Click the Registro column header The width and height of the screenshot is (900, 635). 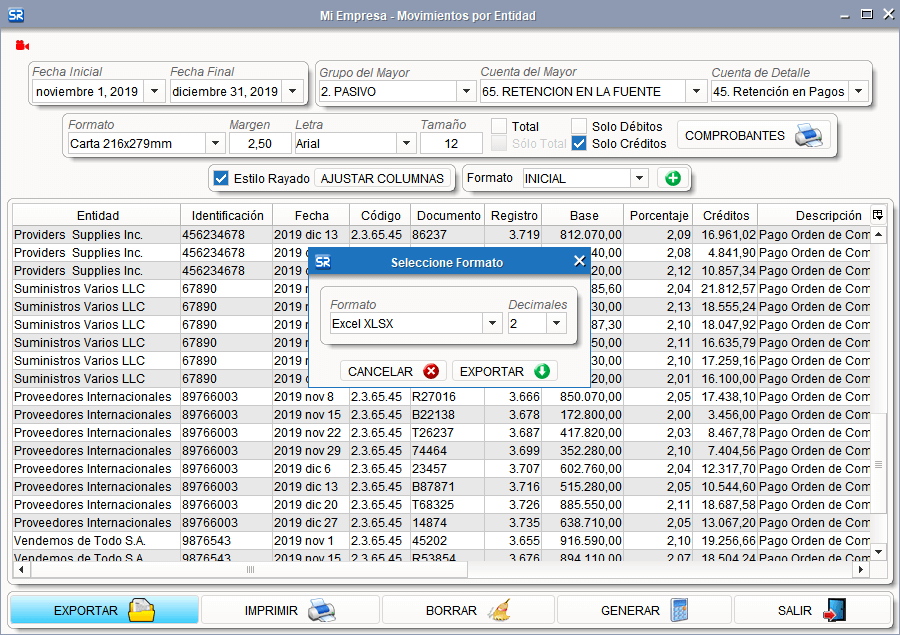tap(514, 215)
